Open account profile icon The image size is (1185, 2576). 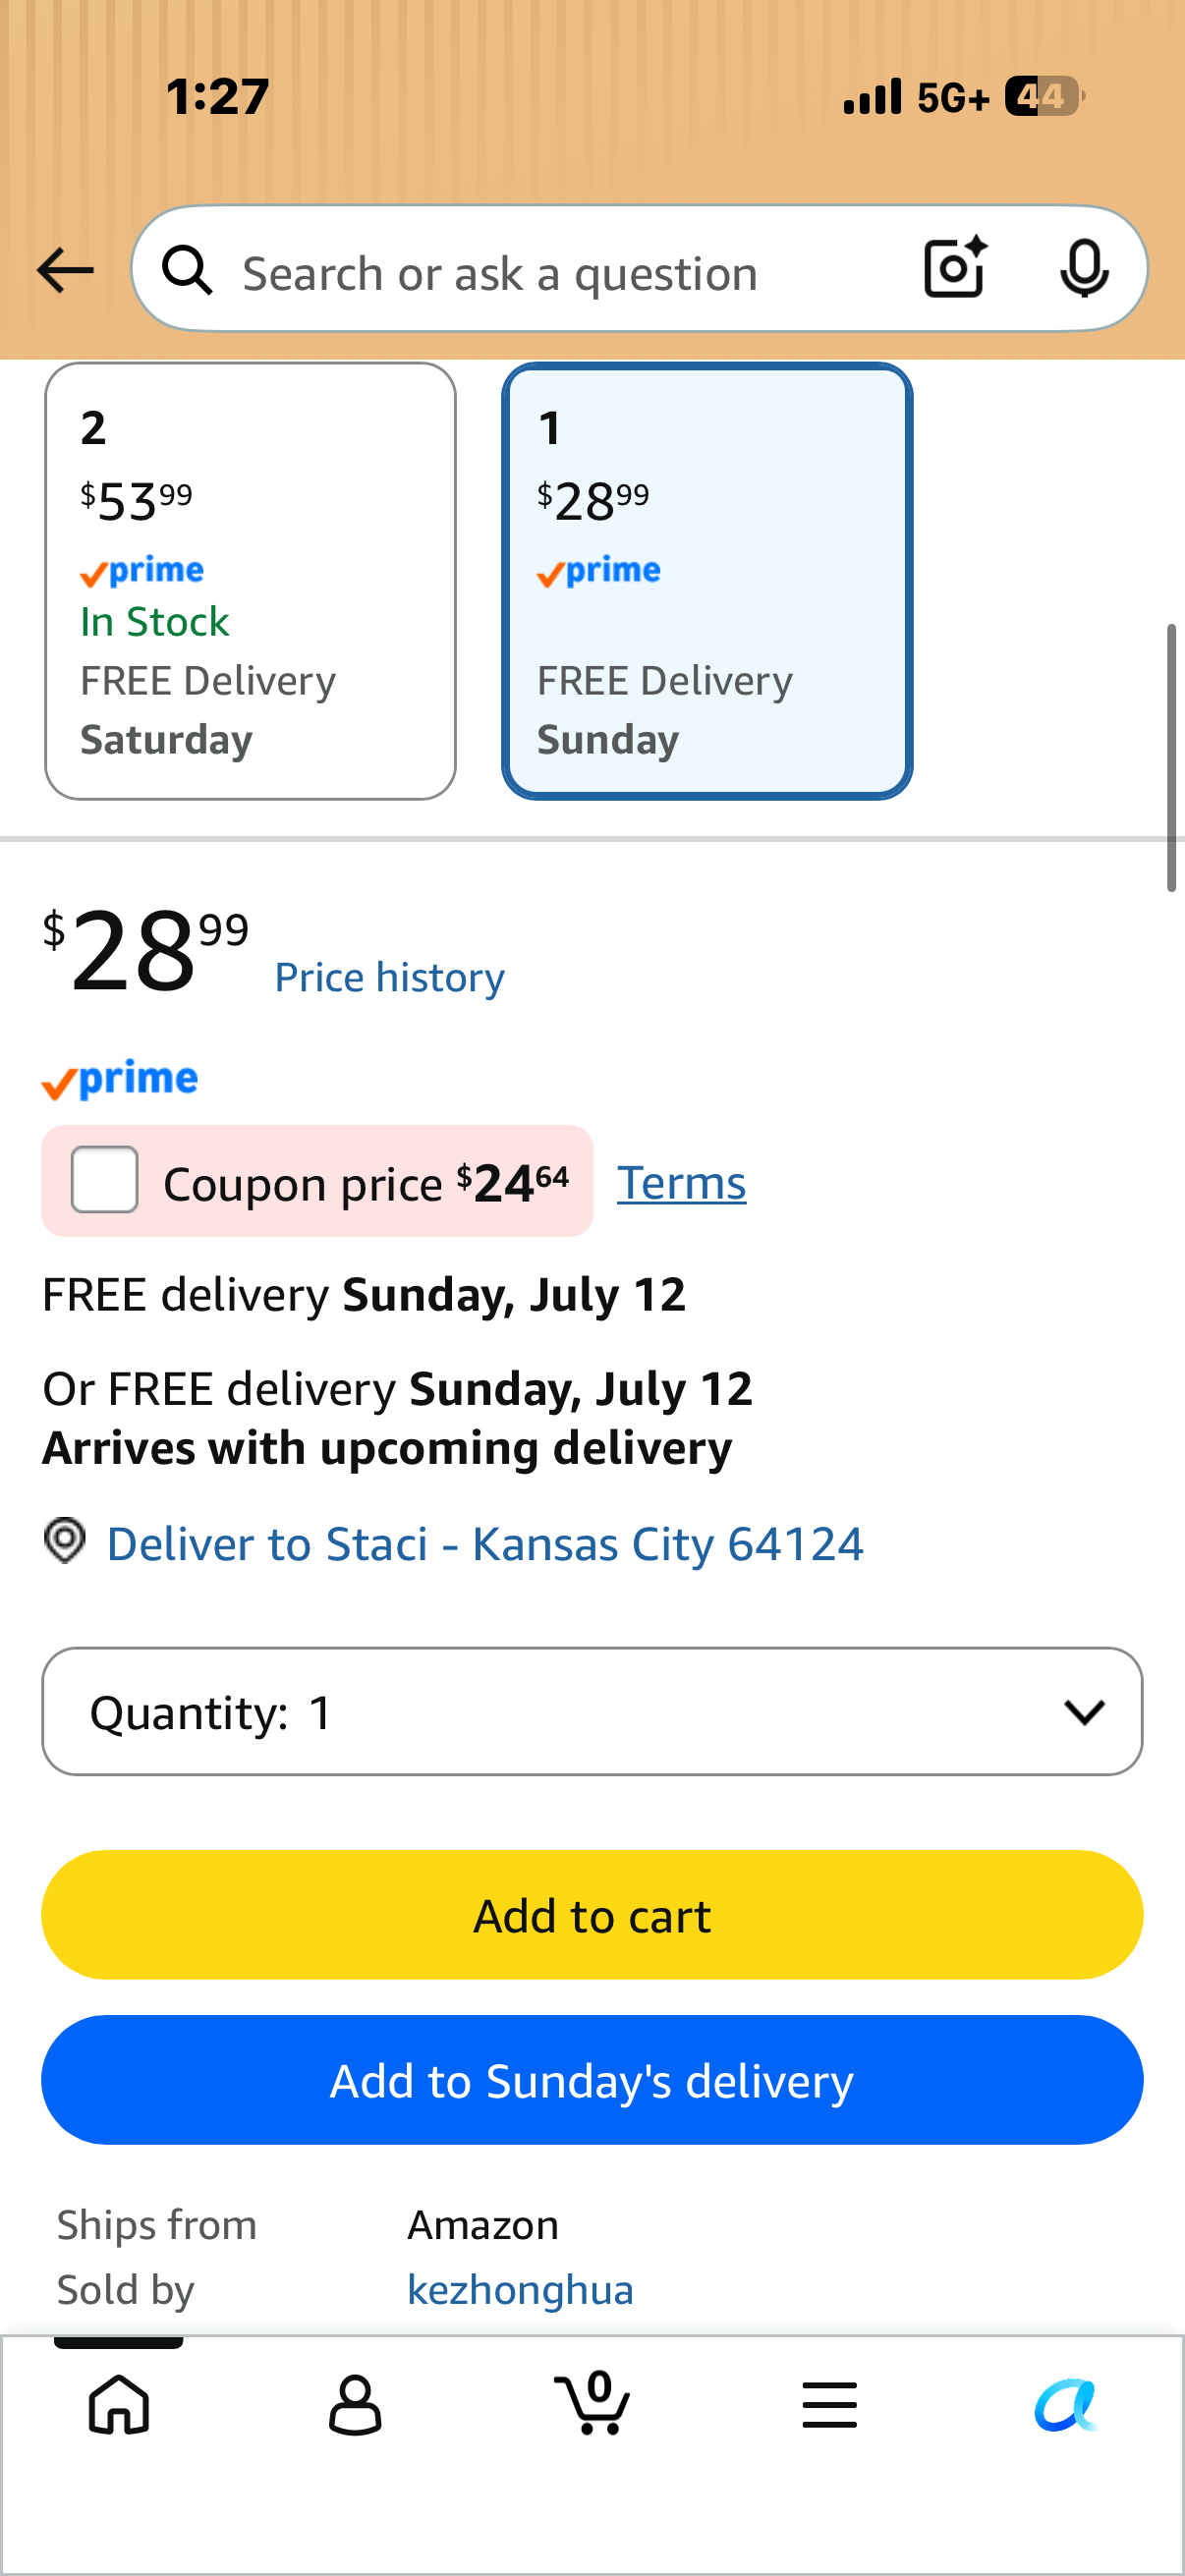pyautogui.click(x=355, y=2405)
